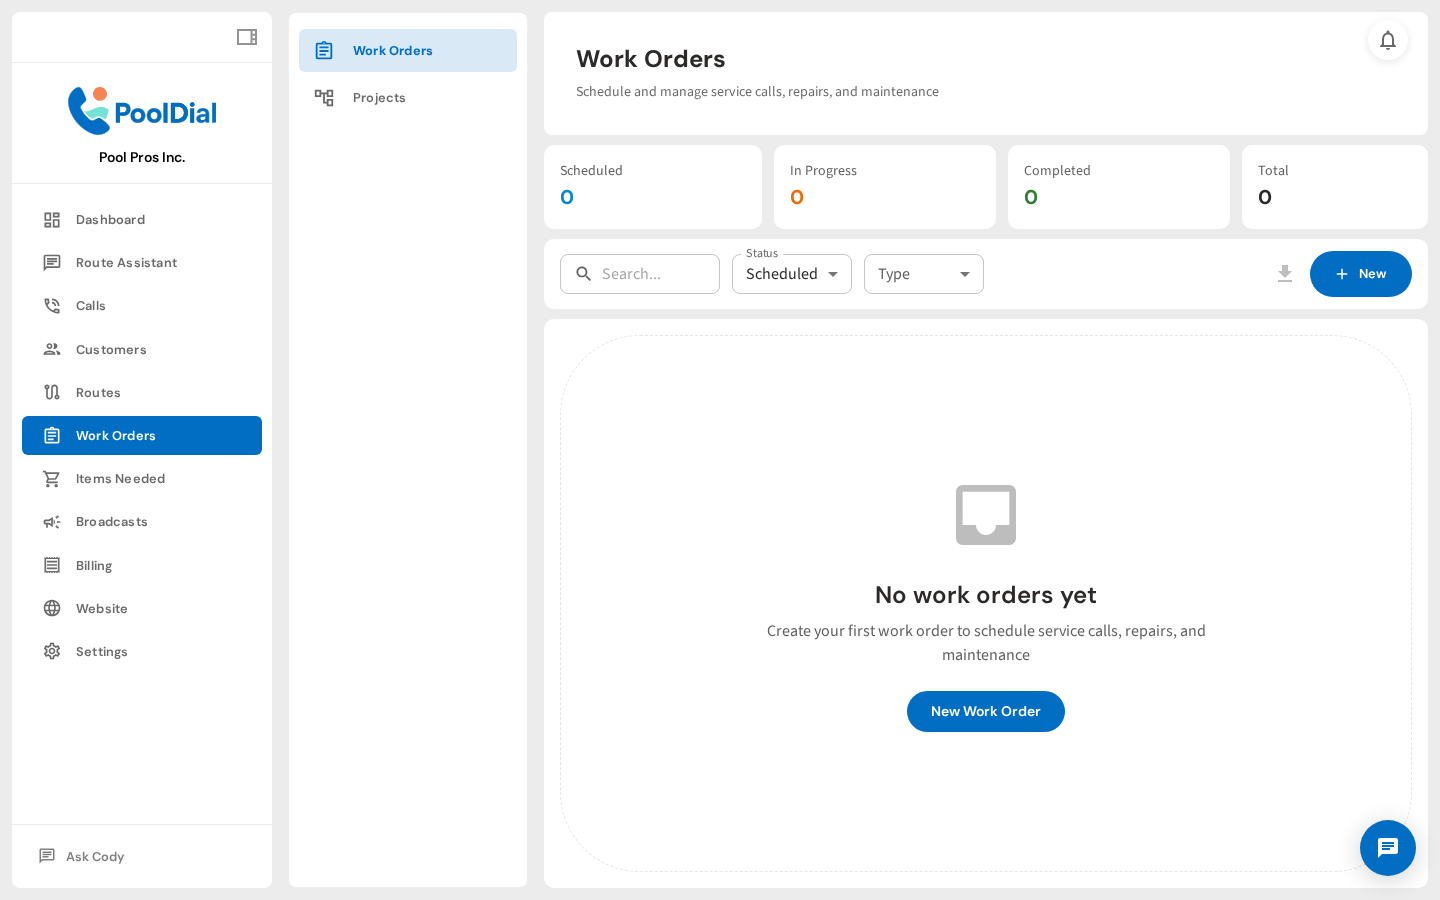This screenshot has height=900, width=1440.
Task: Collapse the sidebar with the panel toggle
Action: pos(246,36)
